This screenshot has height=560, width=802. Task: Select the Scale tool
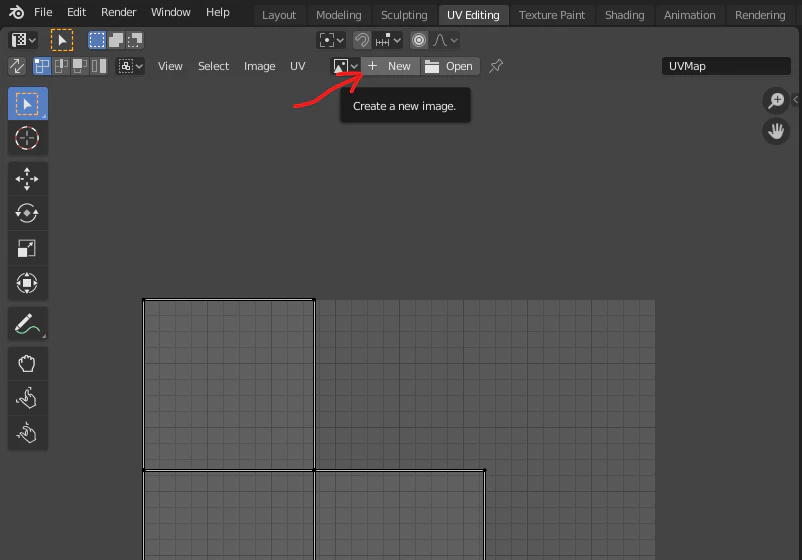click(x=28, y=248)
